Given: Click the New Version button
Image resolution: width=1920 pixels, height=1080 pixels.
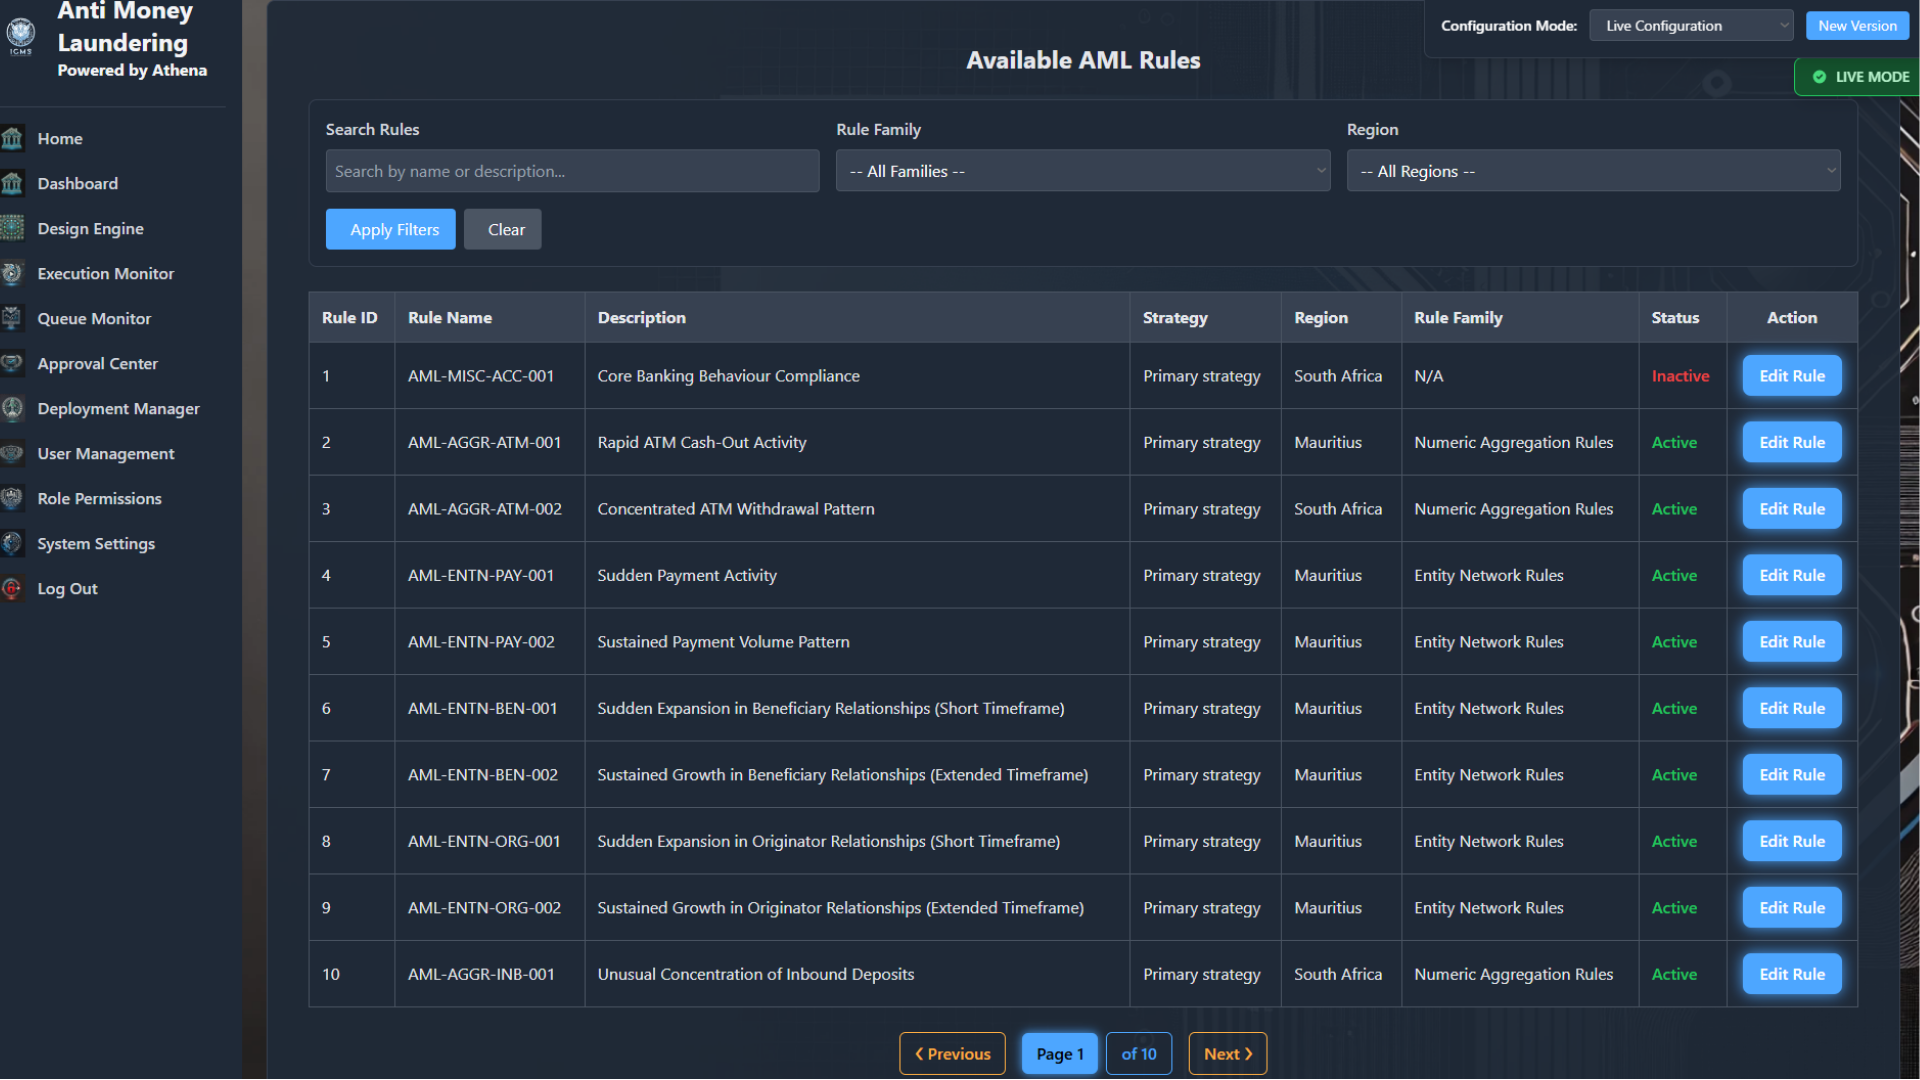Looking at the screenshot, I should pos(1856,26).
